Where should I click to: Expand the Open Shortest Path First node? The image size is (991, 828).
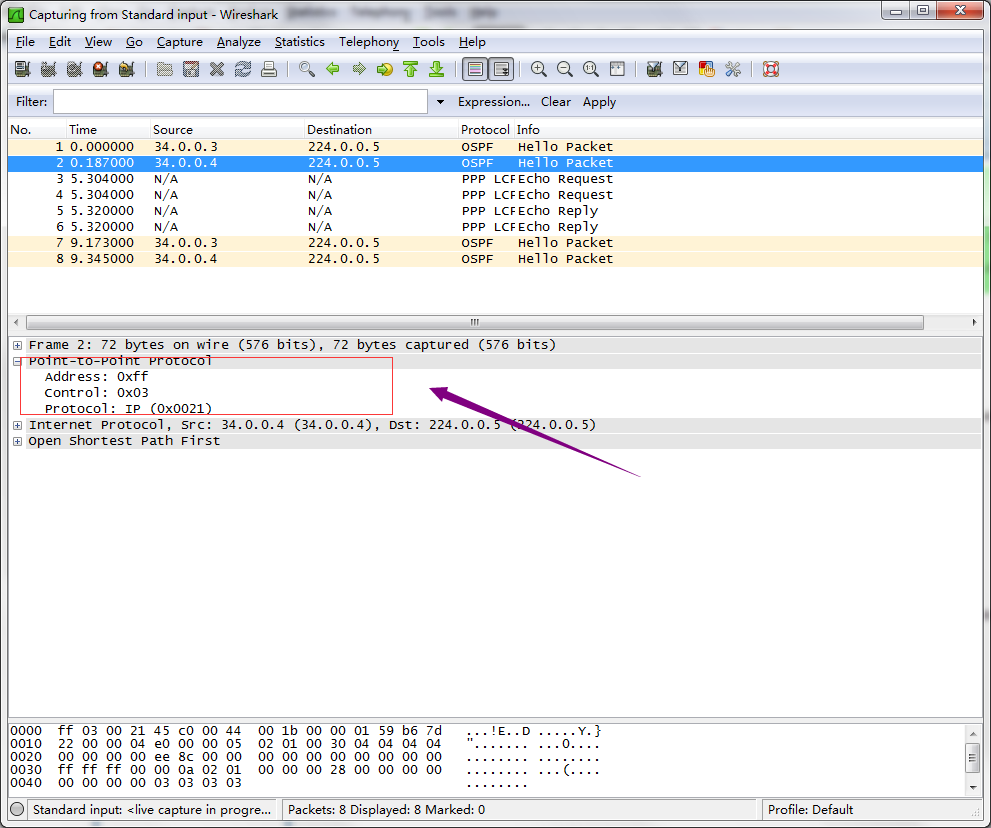(18, 441)
